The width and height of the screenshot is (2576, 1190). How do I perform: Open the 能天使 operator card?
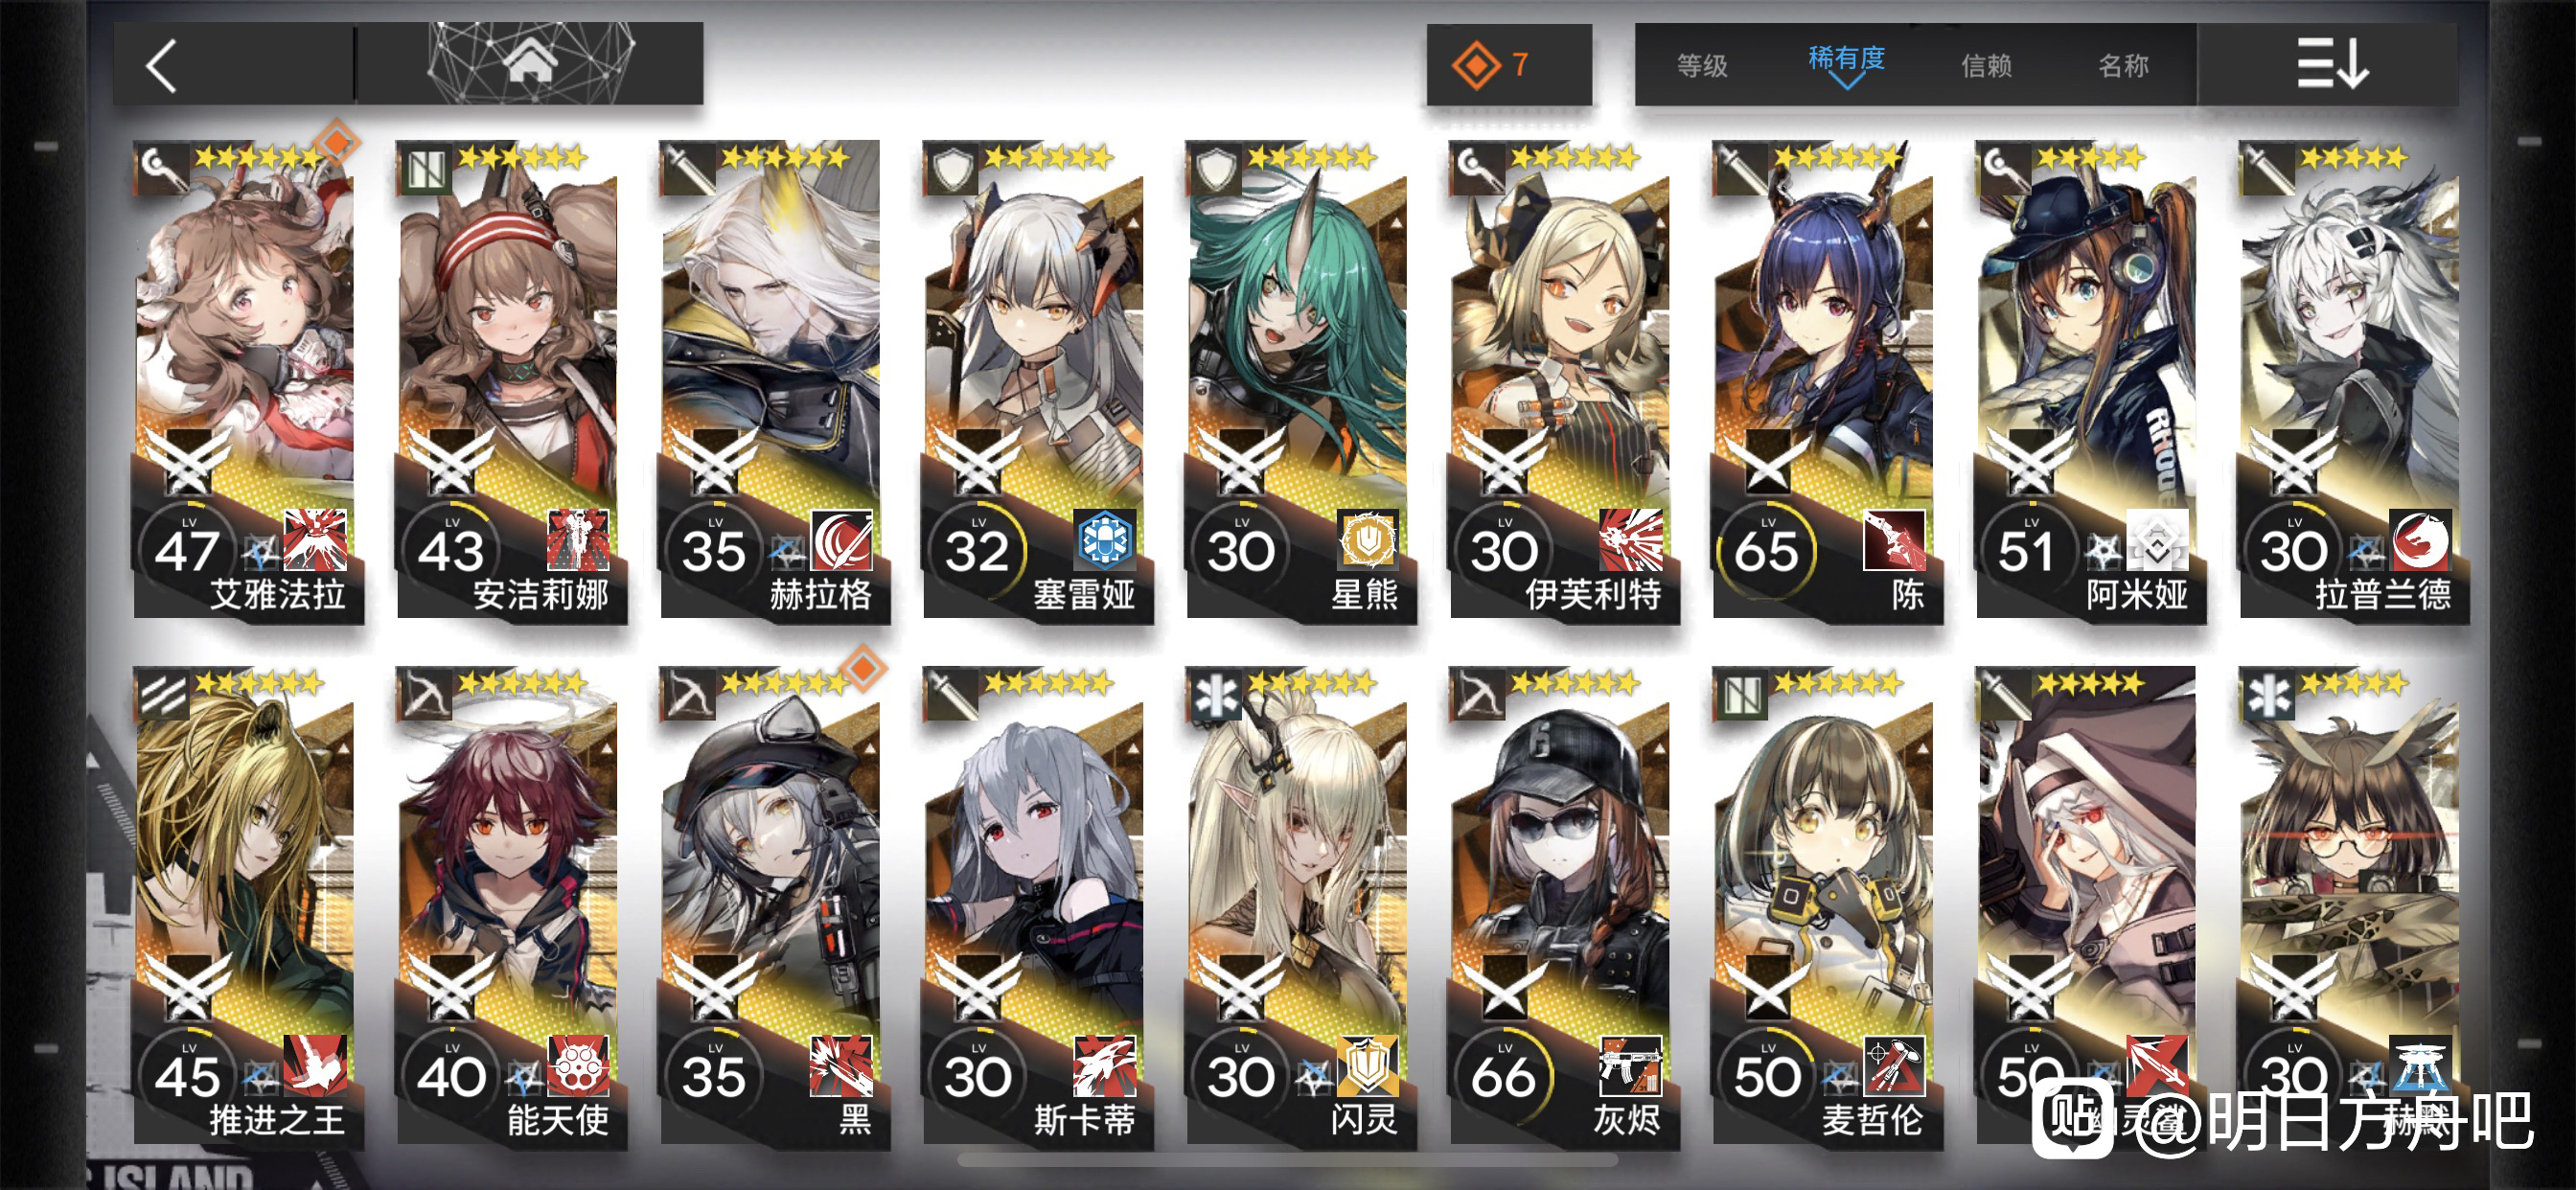click(508, 906)
